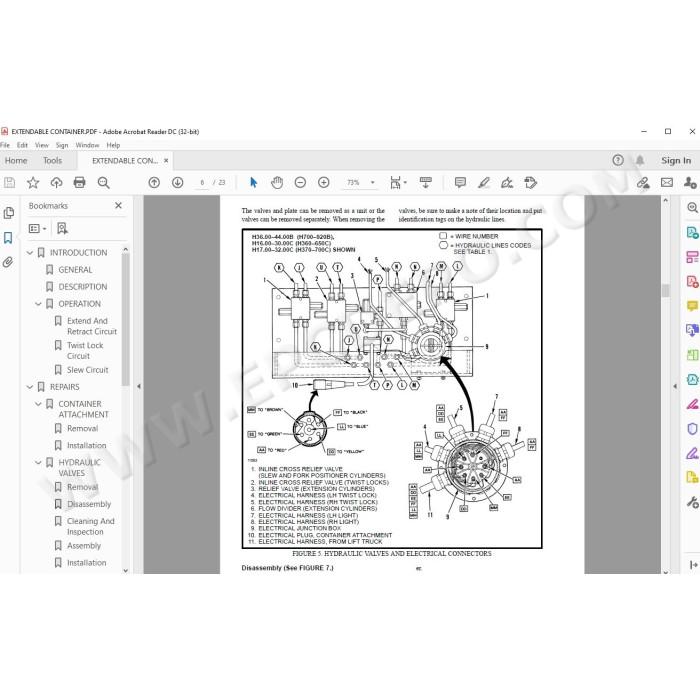
Task: Show page thumbnails panel
Action: [x=8, y=213]
